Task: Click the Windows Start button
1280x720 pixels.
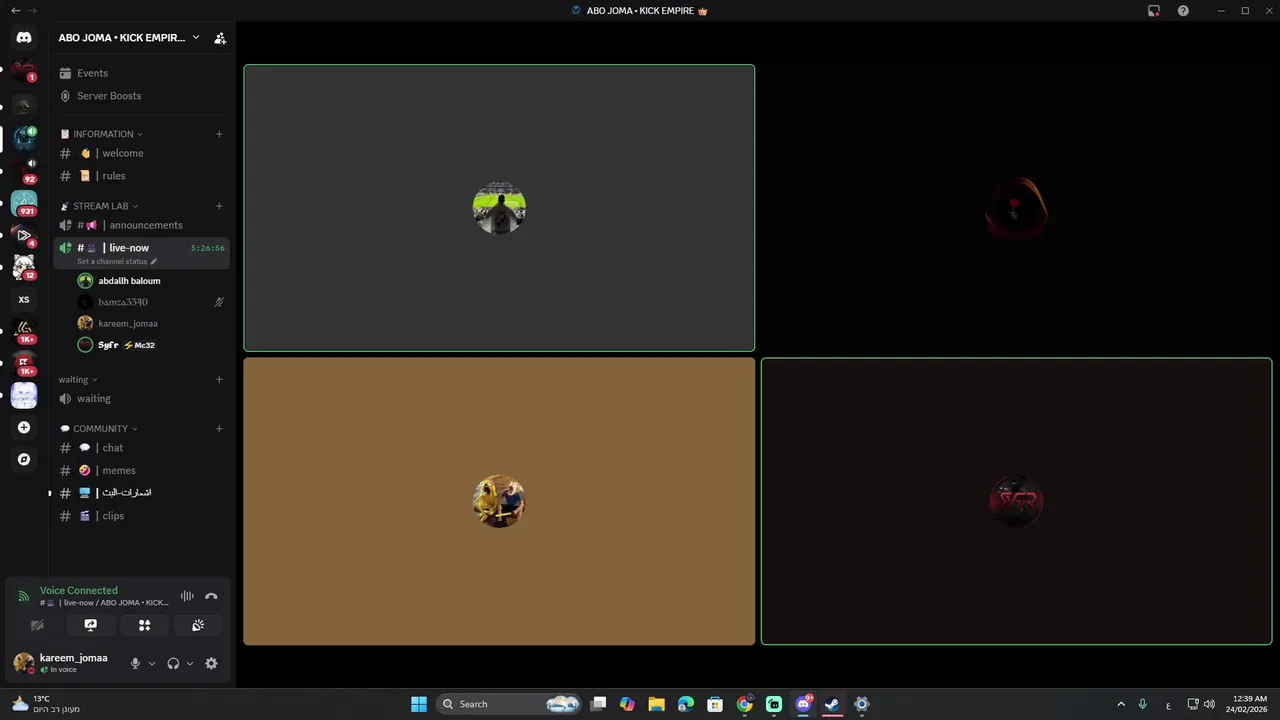Action: (419, 704)
